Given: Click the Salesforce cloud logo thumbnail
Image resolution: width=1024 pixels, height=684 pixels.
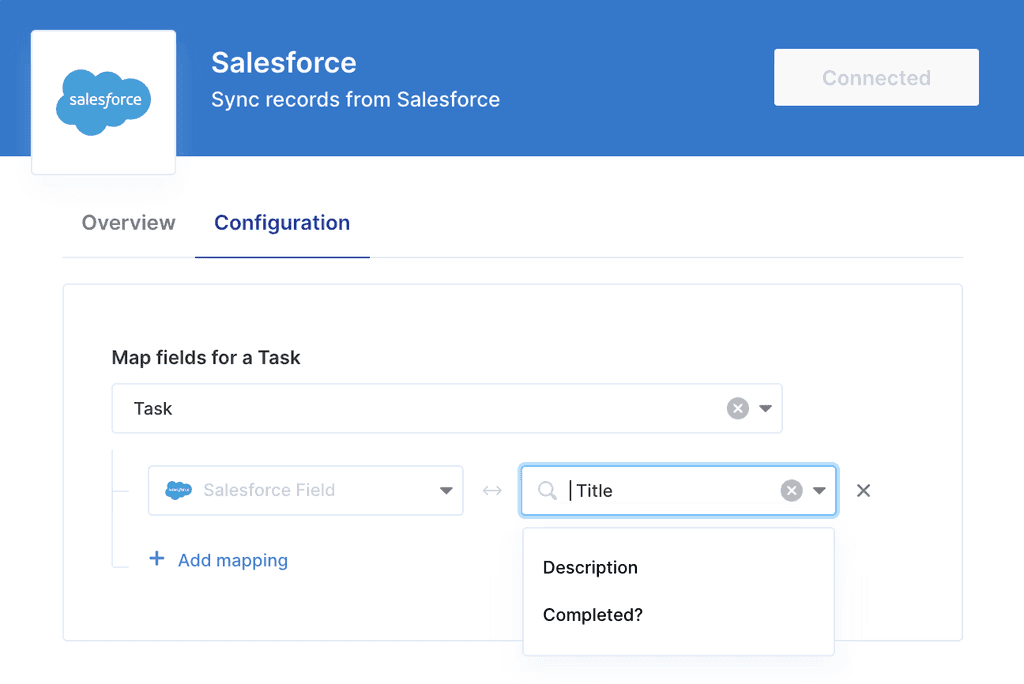Looking at the screenshot, I should pos(103,102).
